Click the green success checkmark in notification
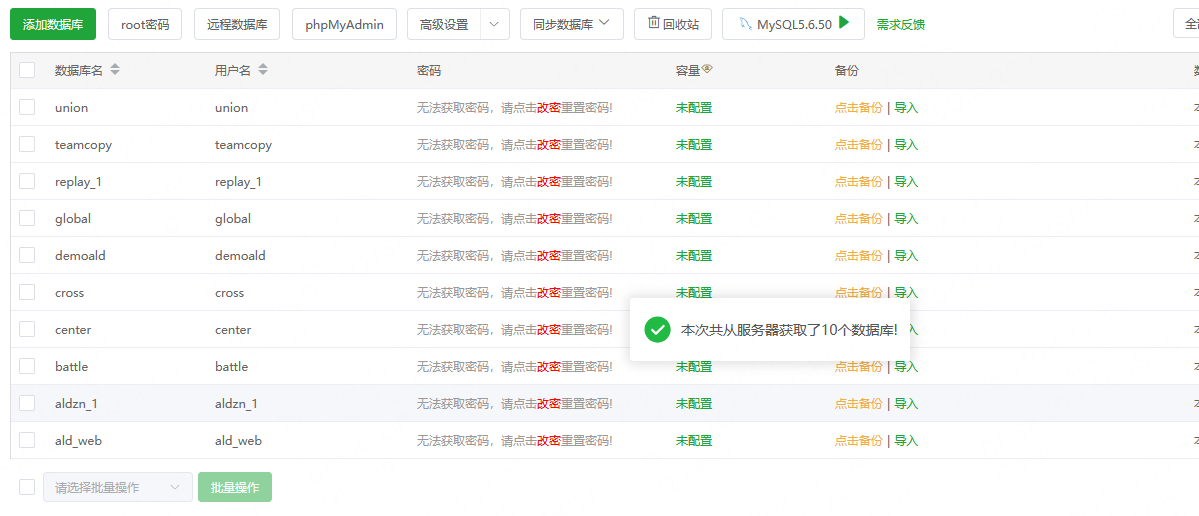The height and width of the screenshot is (516, 1199). click(x=657, y=330)
